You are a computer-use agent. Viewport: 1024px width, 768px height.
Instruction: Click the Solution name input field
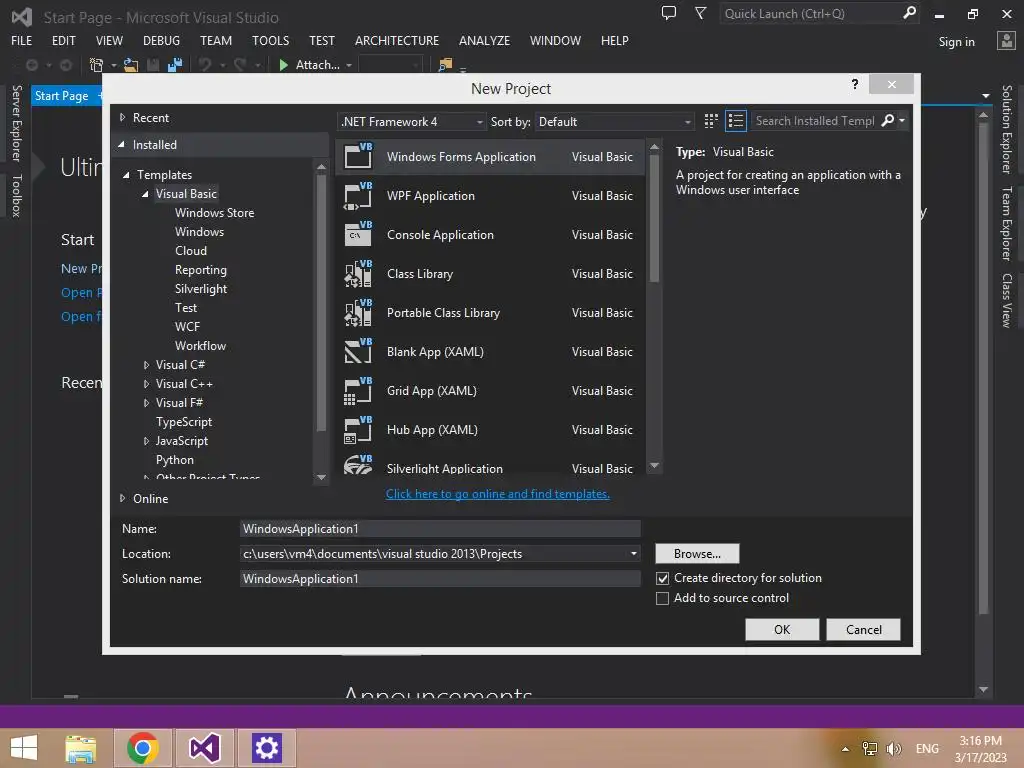(440, 579)
